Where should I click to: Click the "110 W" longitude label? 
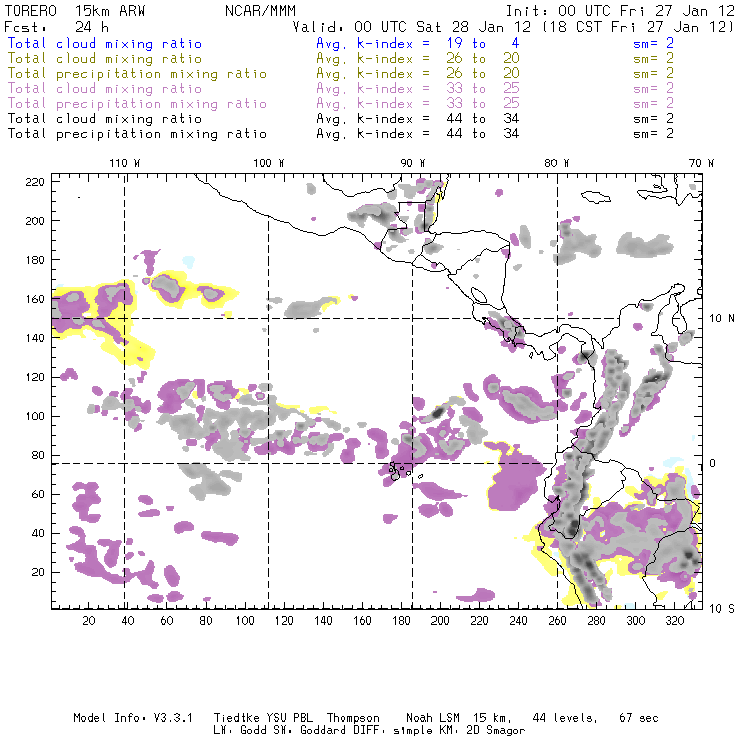tap(125, 163)
